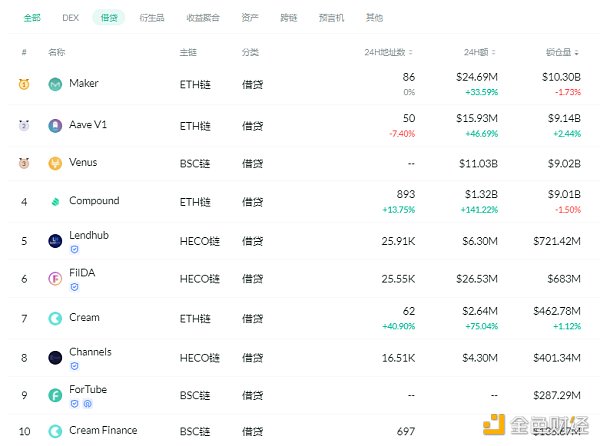Click the shield badge under Lendhub
The width and height of the screenshot is (600, 446).
click(74, 249)
